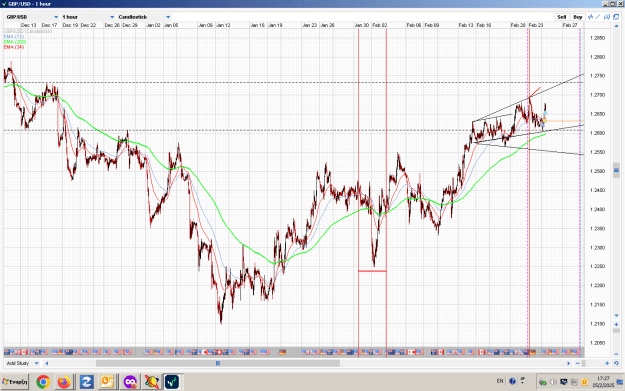Viewport: 625px width, 391px height.
Task: Click the EMA (200) legend label
Action: point(15,41)
